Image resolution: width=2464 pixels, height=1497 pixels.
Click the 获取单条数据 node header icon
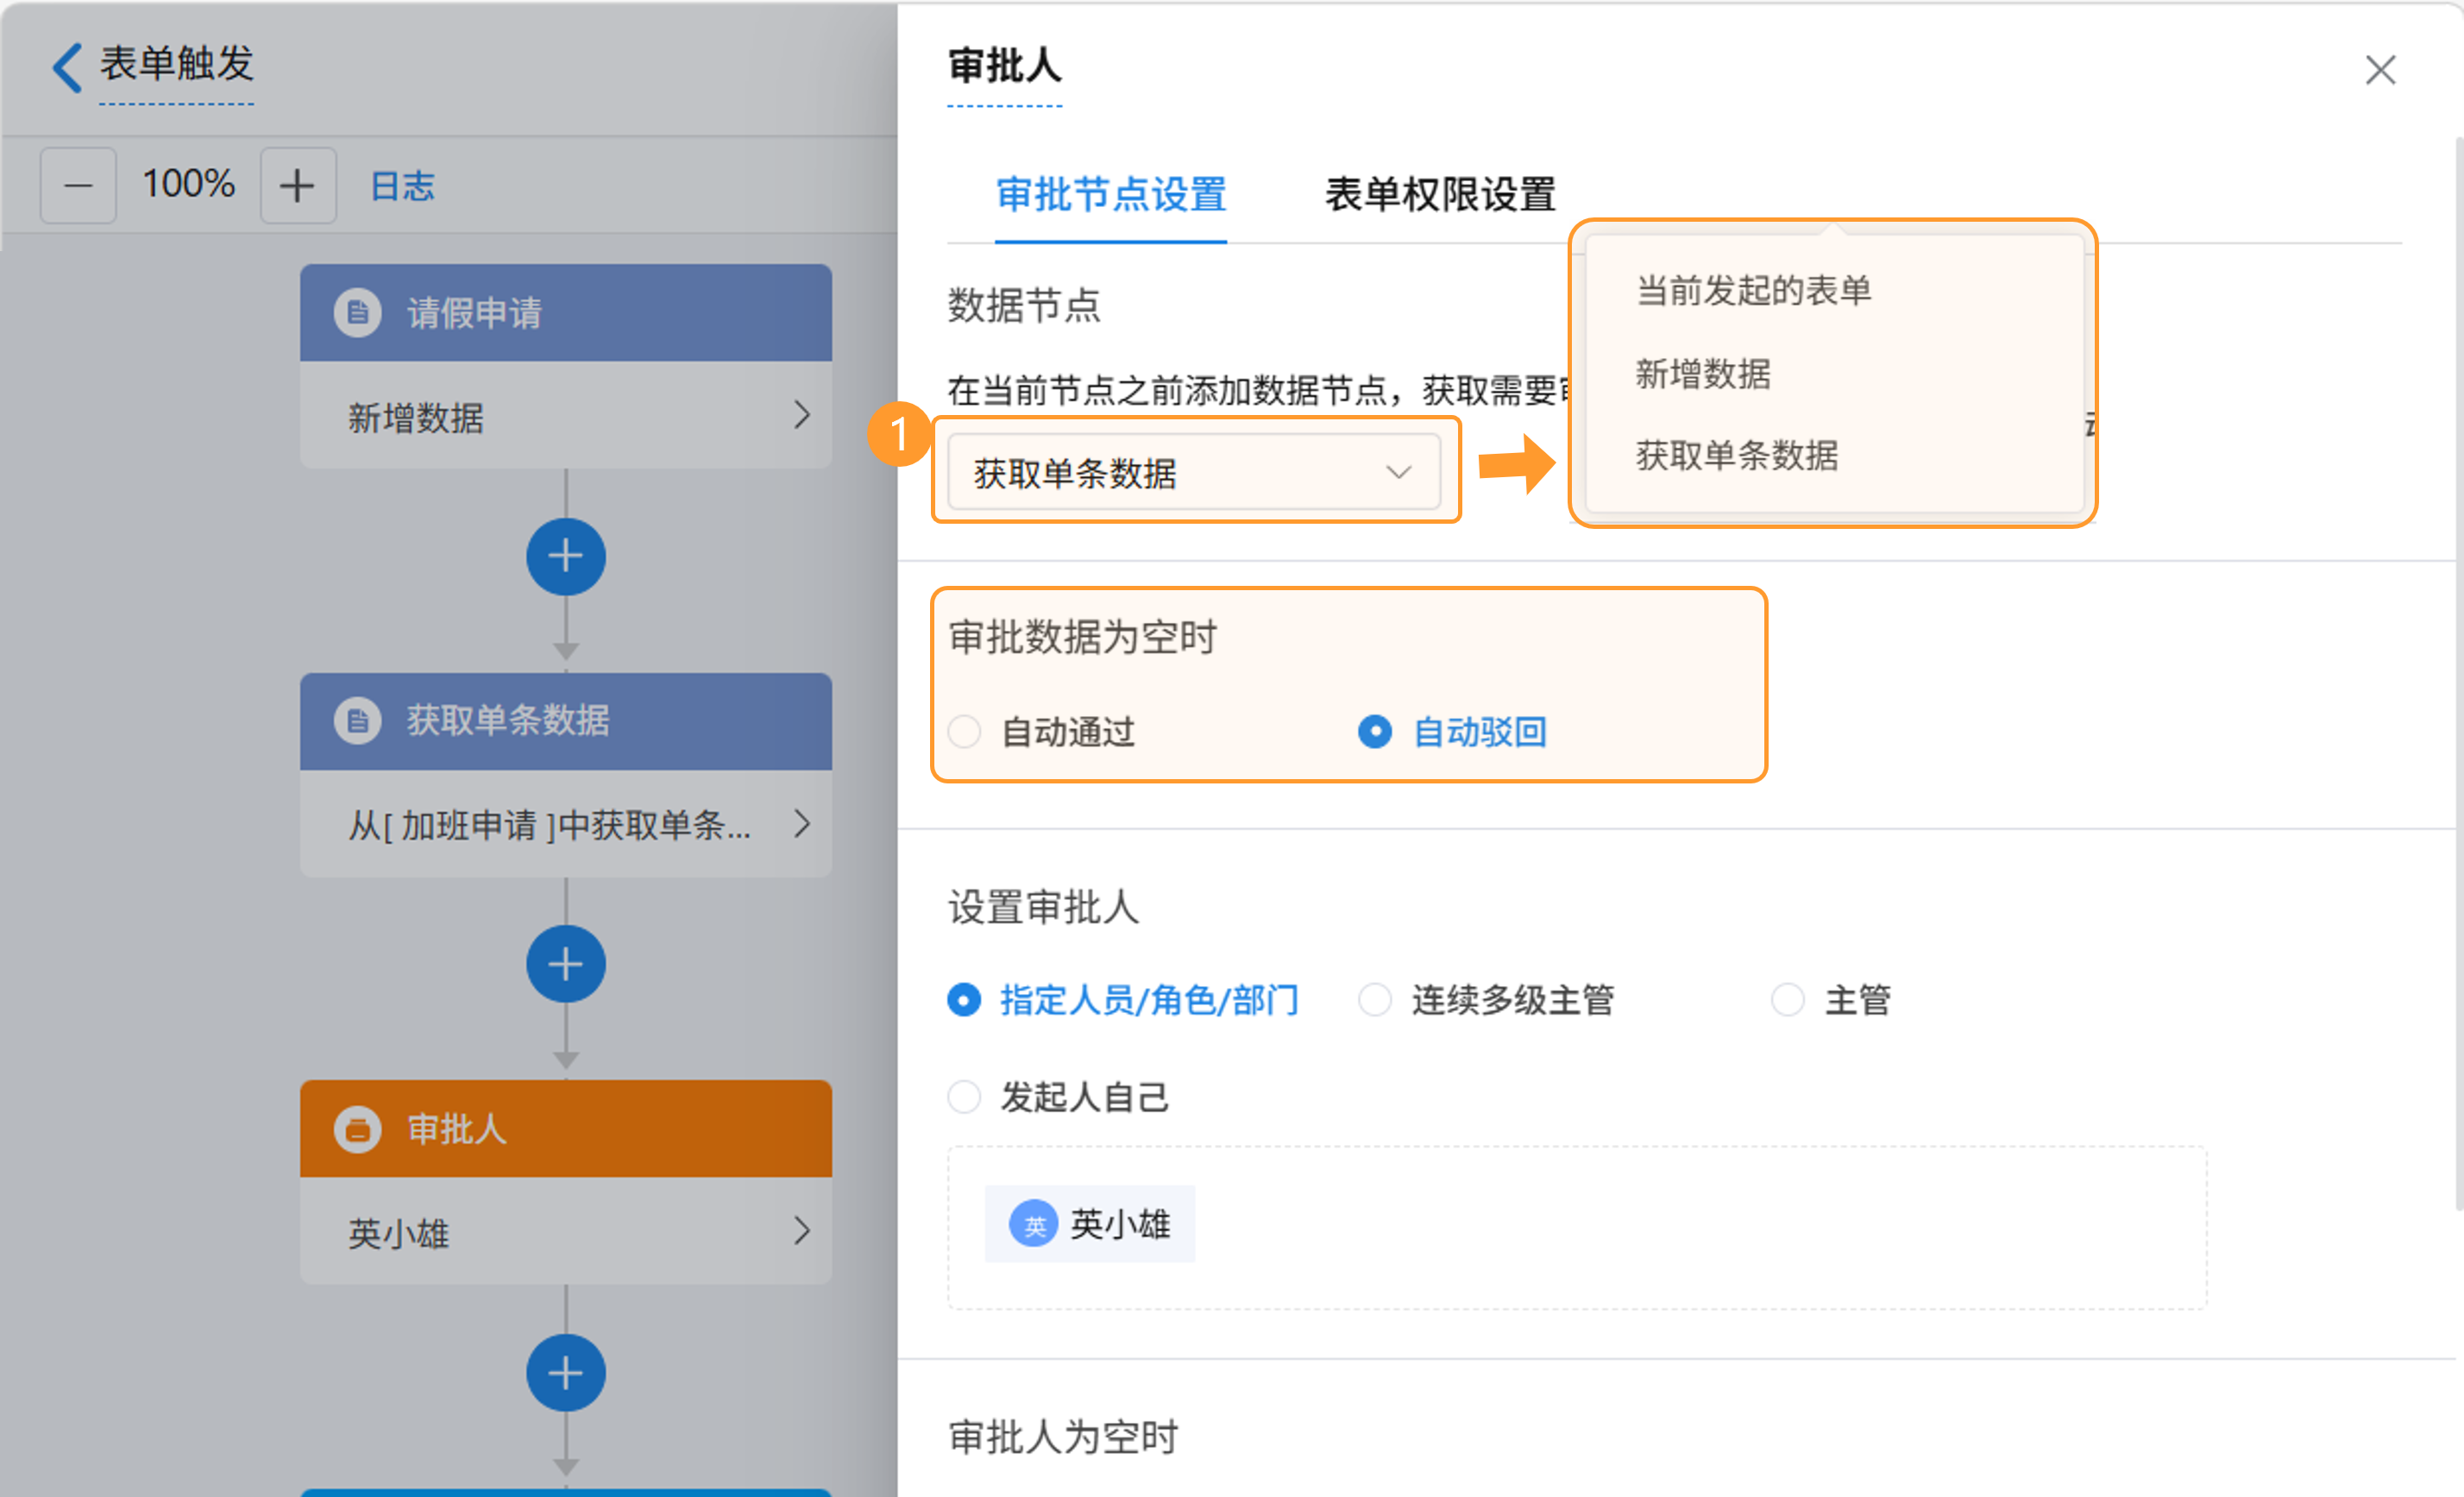(x=357, y=720)
